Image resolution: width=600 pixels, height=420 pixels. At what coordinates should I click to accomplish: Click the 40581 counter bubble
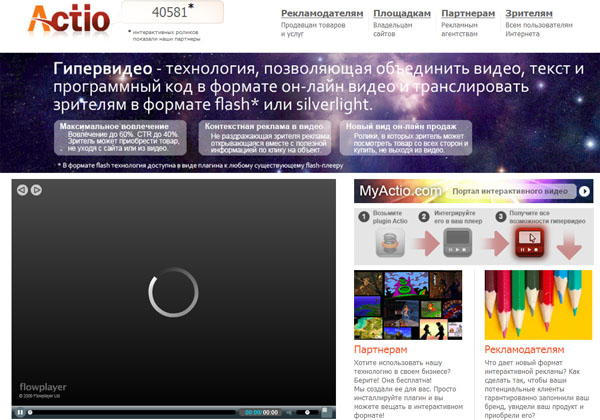click(173, 12)
